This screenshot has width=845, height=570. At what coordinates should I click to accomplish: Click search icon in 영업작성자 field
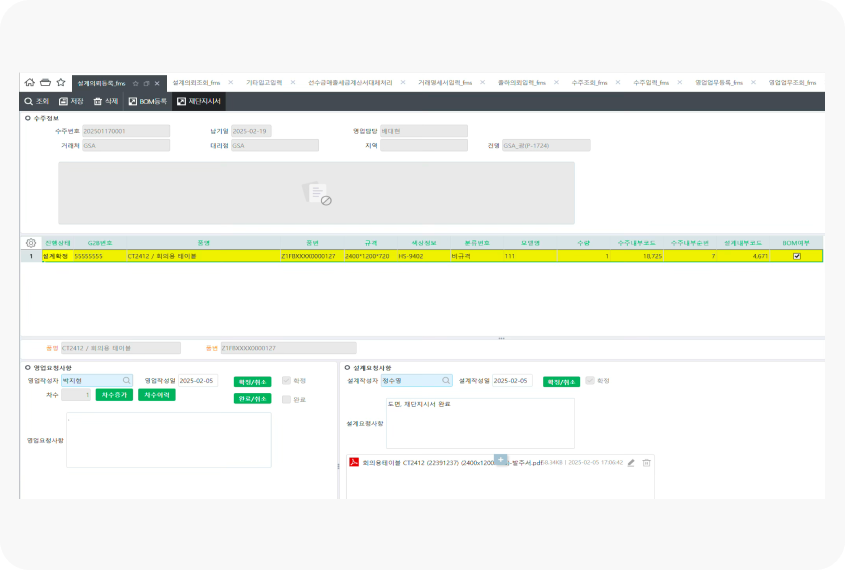point(127,381)
